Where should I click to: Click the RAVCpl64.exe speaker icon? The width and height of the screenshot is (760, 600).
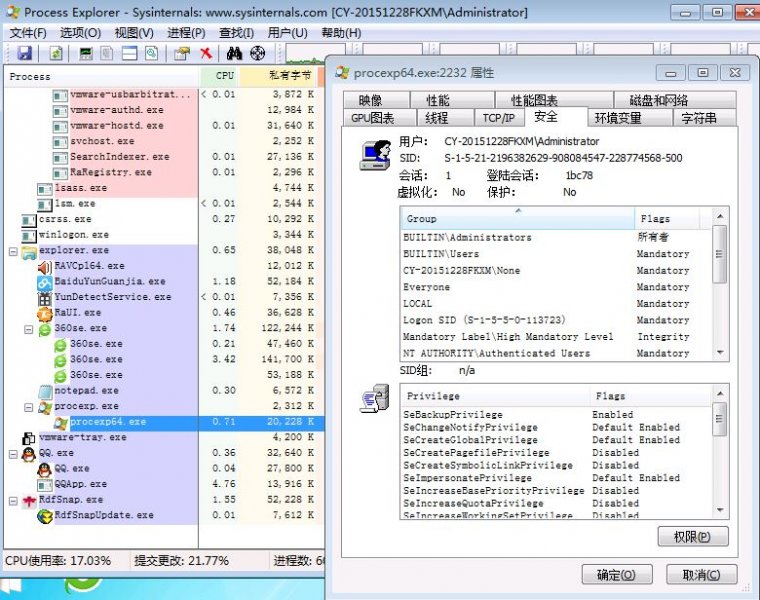point(45,267)
